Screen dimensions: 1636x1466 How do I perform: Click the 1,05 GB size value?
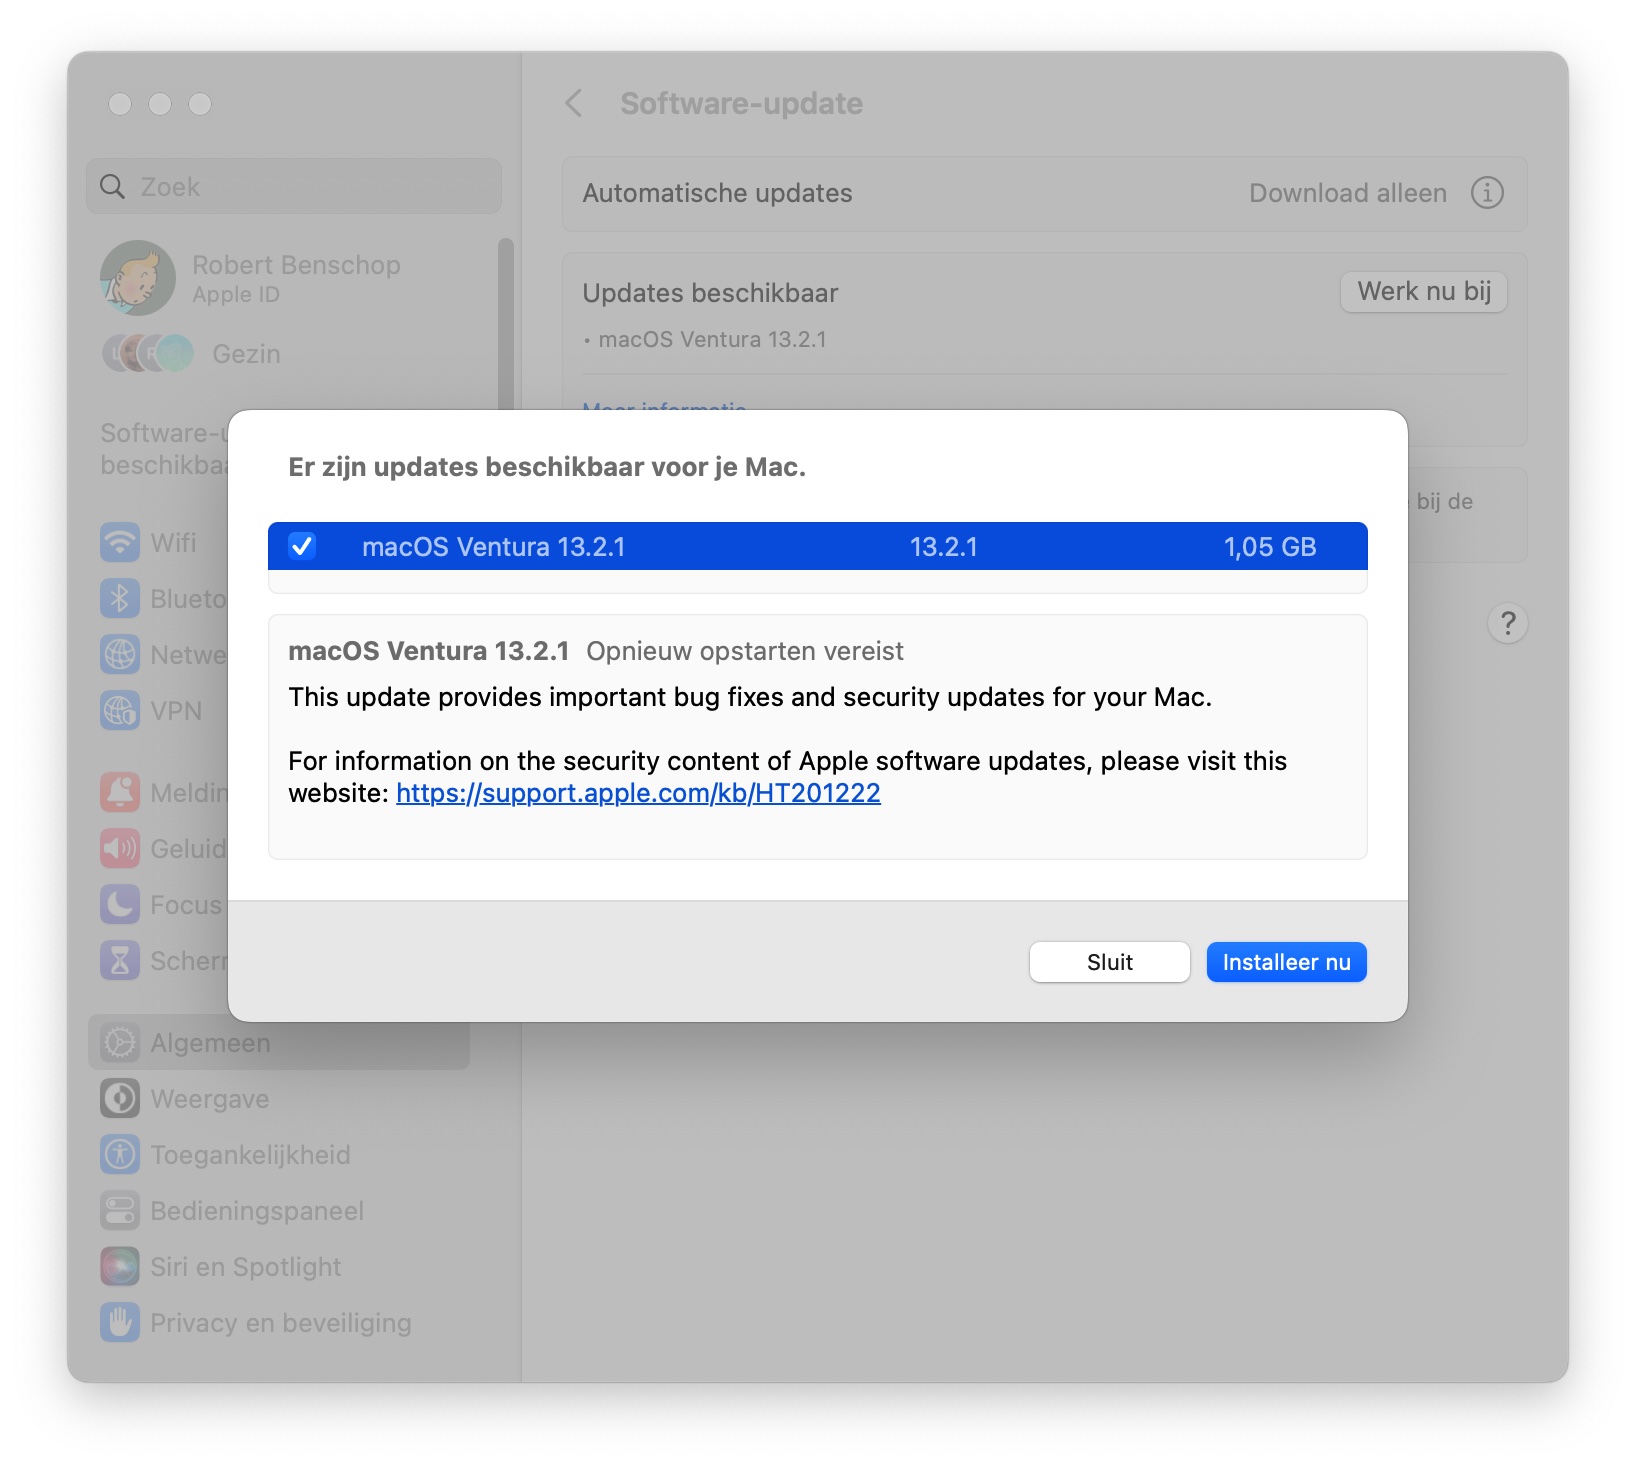1270,547
